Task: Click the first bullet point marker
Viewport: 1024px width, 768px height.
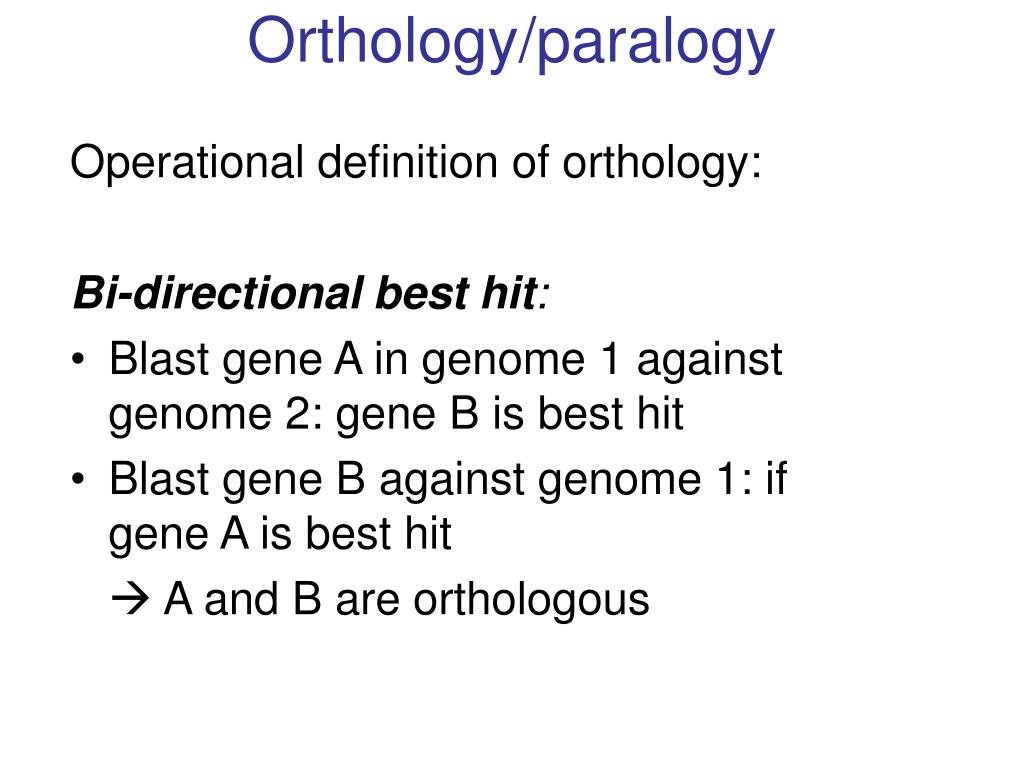Action: click(78, 359)
